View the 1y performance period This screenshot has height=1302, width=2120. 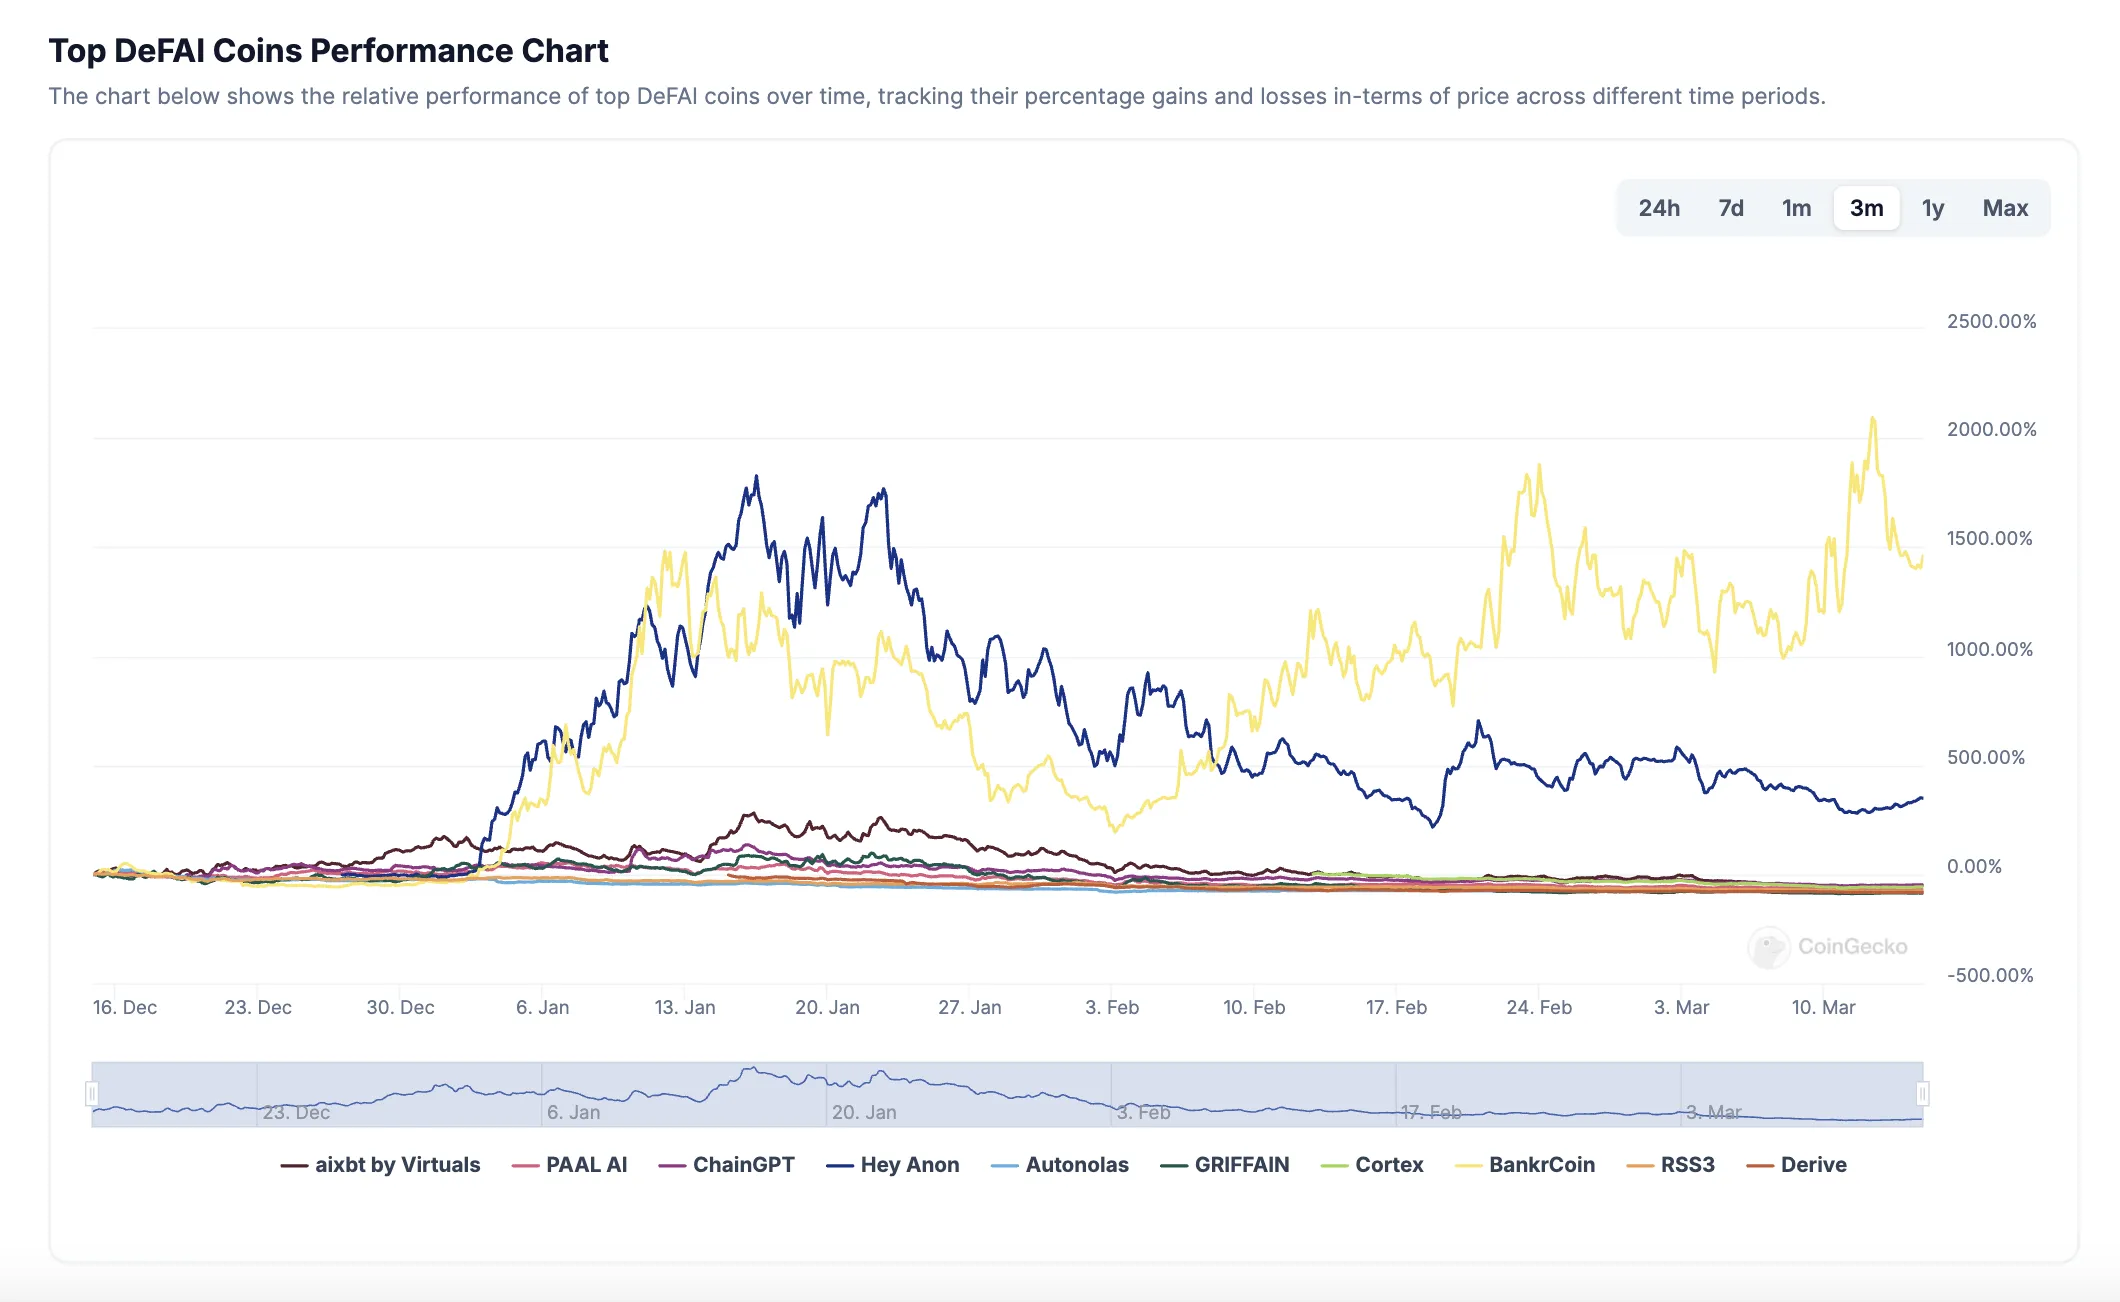tap(1934, 207)
